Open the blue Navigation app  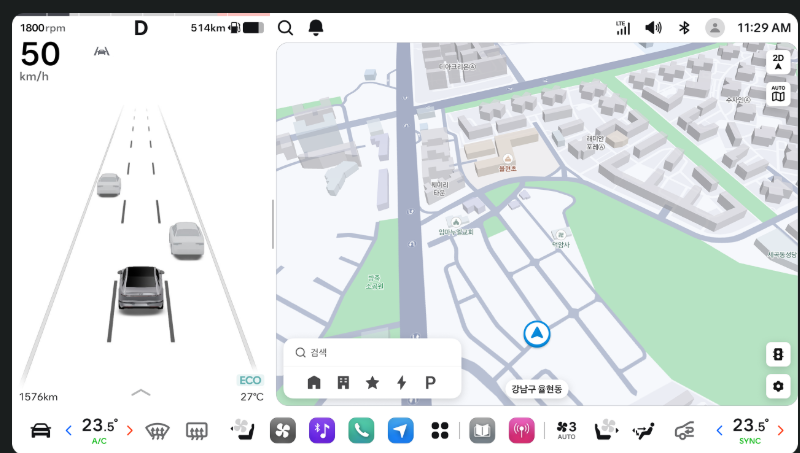tap(401, 431)
